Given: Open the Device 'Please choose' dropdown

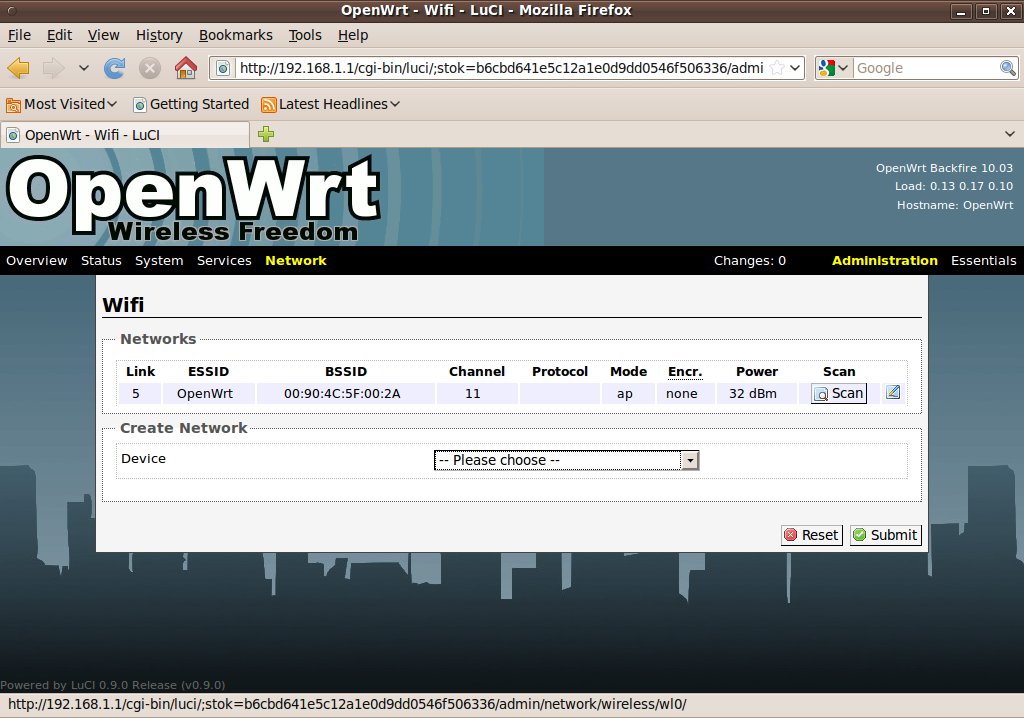Looking at the screenshot, I should pyautogui.click(x=566, y=460).
